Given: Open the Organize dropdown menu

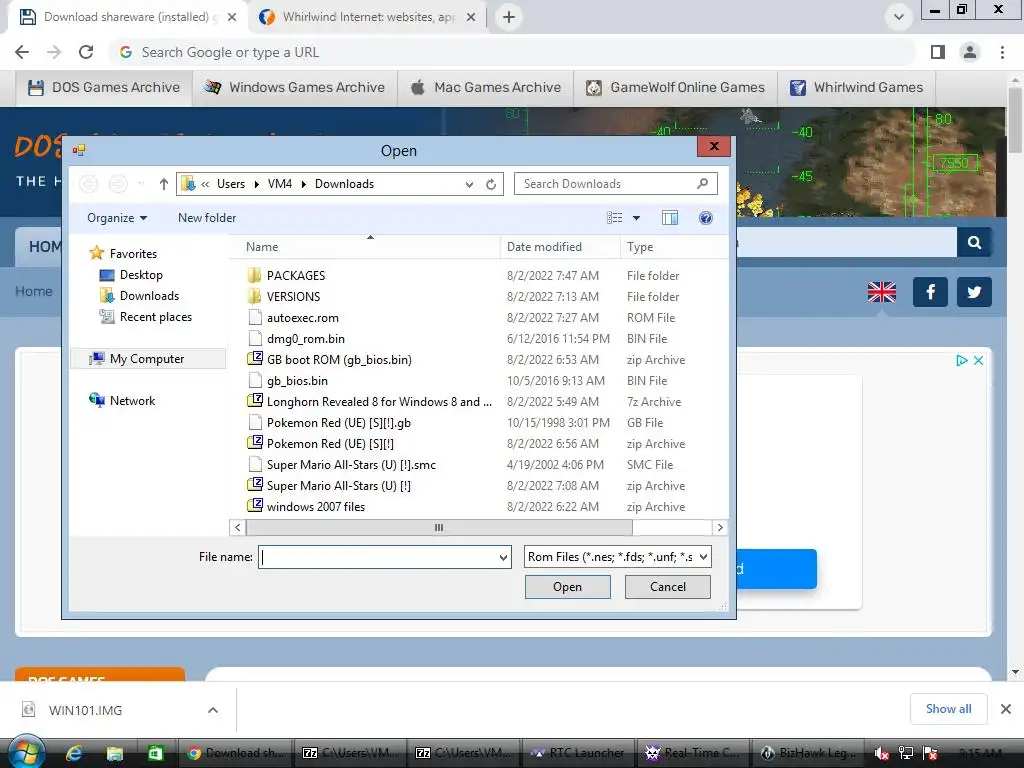Looking at the screenshot, I should (x=117, y=218).
